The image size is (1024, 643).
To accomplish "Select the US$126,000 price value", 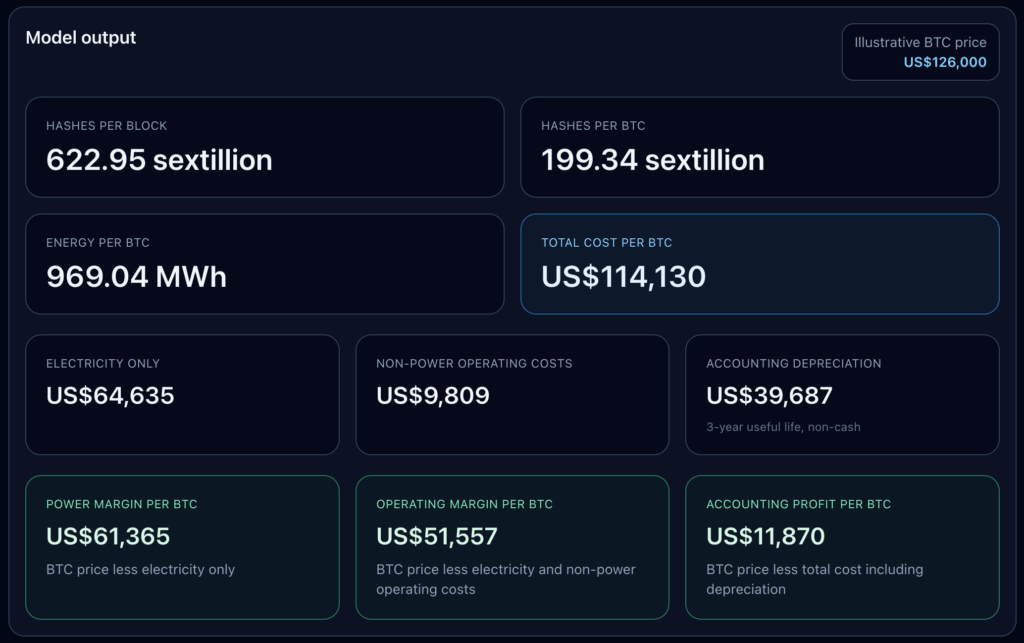I will (x=944, y=61).
